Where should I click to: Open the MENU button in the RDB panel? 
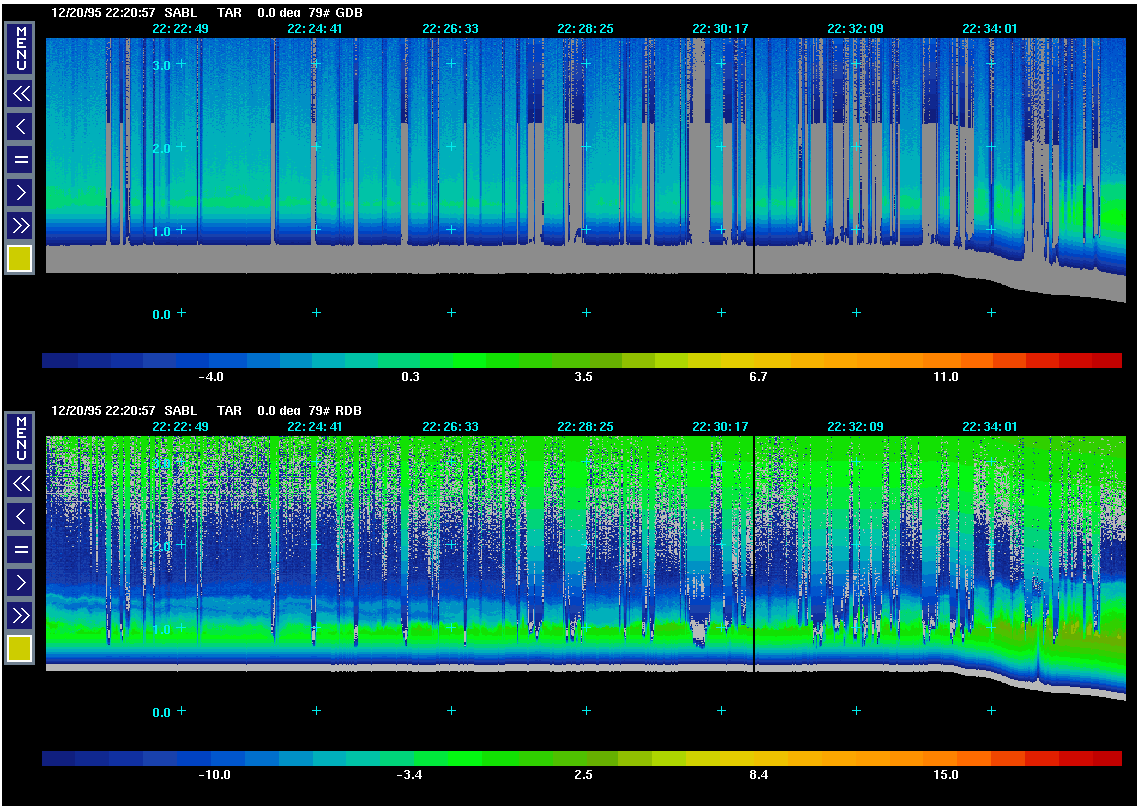(x=20, y=438)
